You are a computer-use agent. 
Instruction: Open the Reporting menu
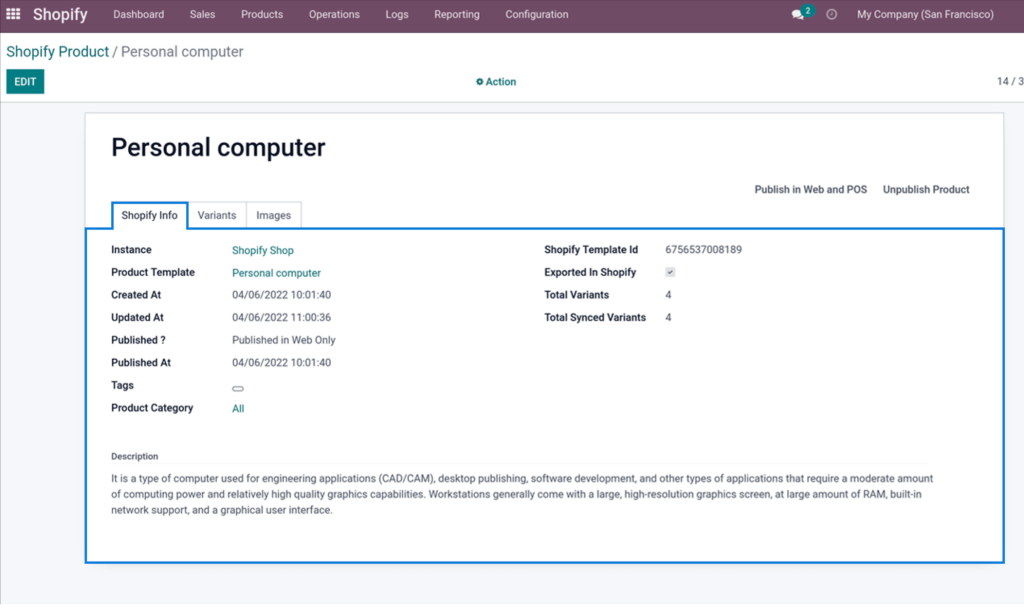point(456,14)
